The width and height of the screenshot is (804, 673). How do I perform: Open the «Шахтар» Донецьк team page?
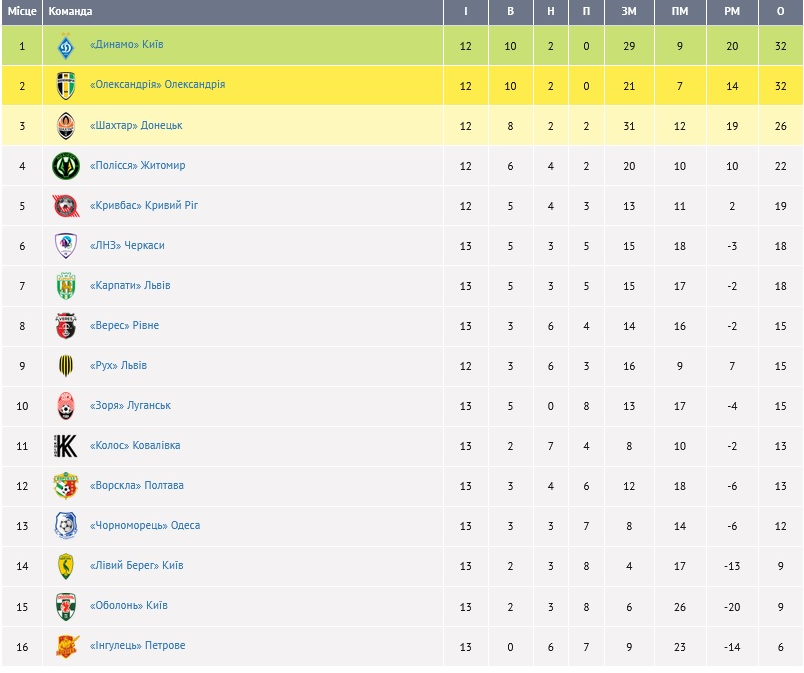pos(136,125)
